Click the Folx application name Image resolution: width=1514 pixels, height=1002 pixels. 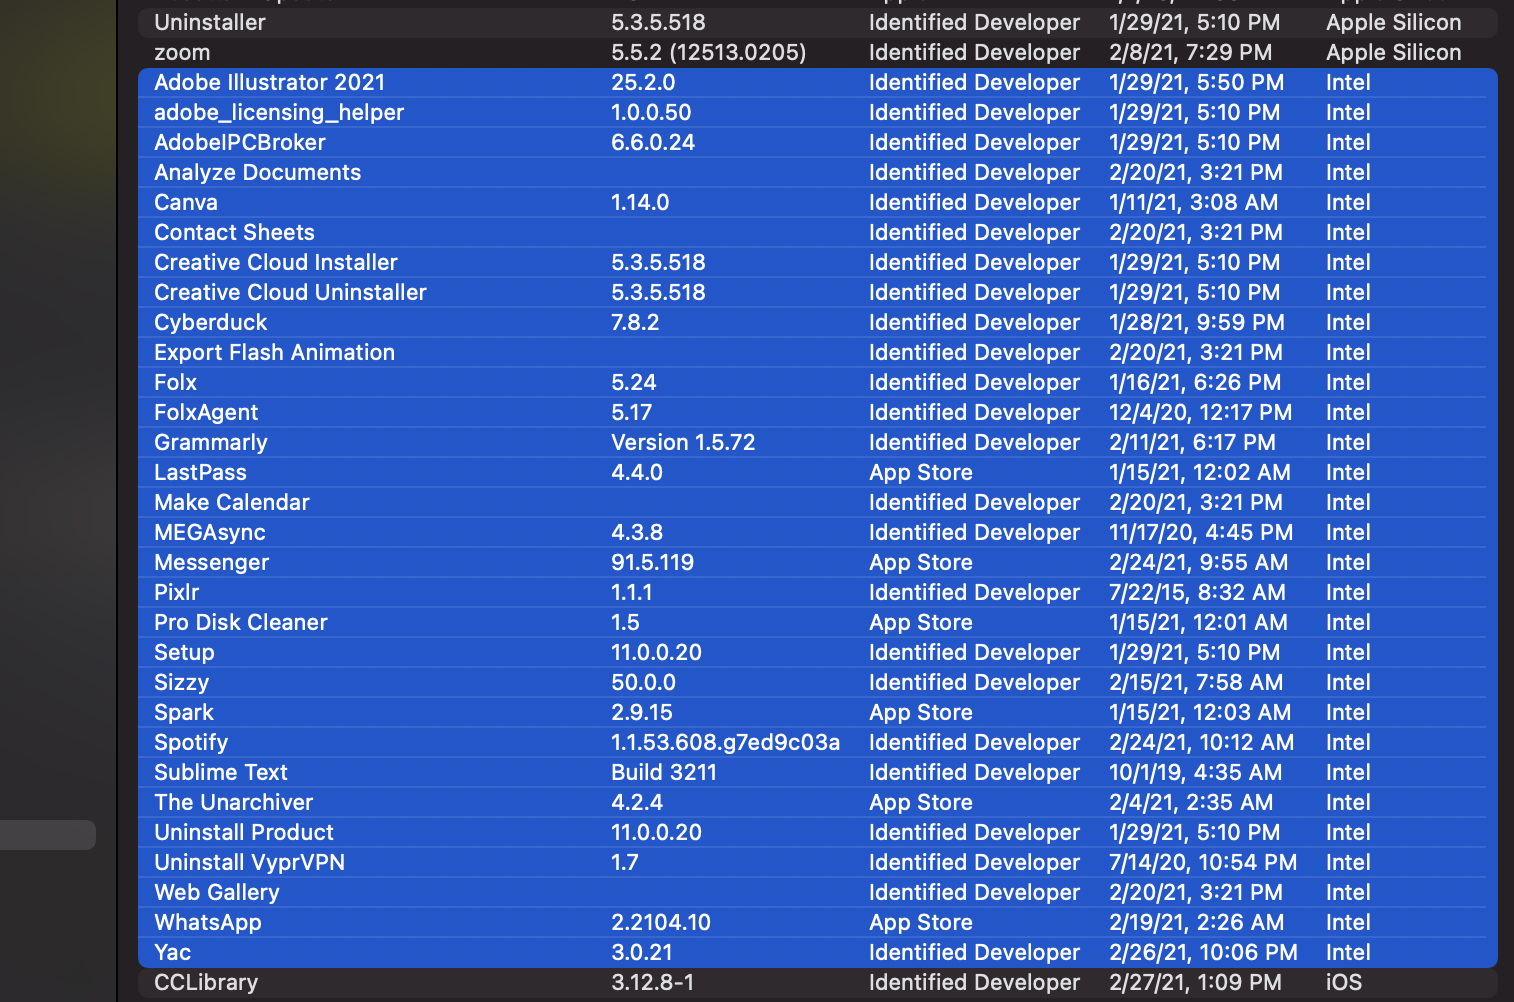(x=175, y=382)
